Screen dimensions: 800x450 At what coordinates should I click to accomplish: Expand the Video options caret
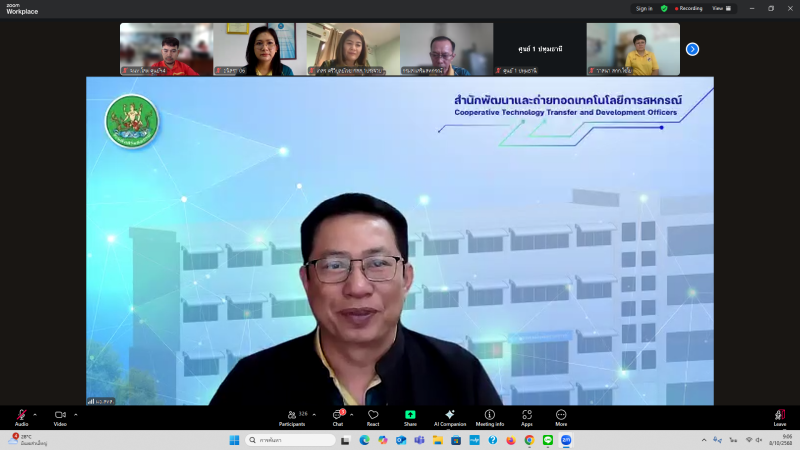(x=76, y=414)
